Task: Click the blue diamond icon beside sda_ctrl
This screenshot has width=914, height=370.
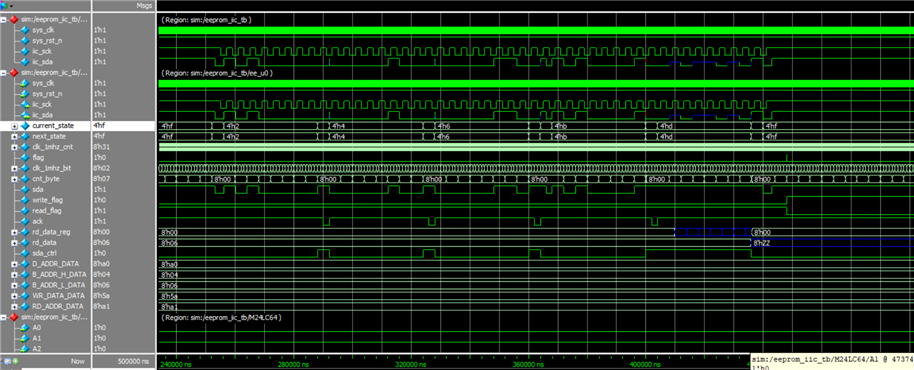Action: [24, 253]
